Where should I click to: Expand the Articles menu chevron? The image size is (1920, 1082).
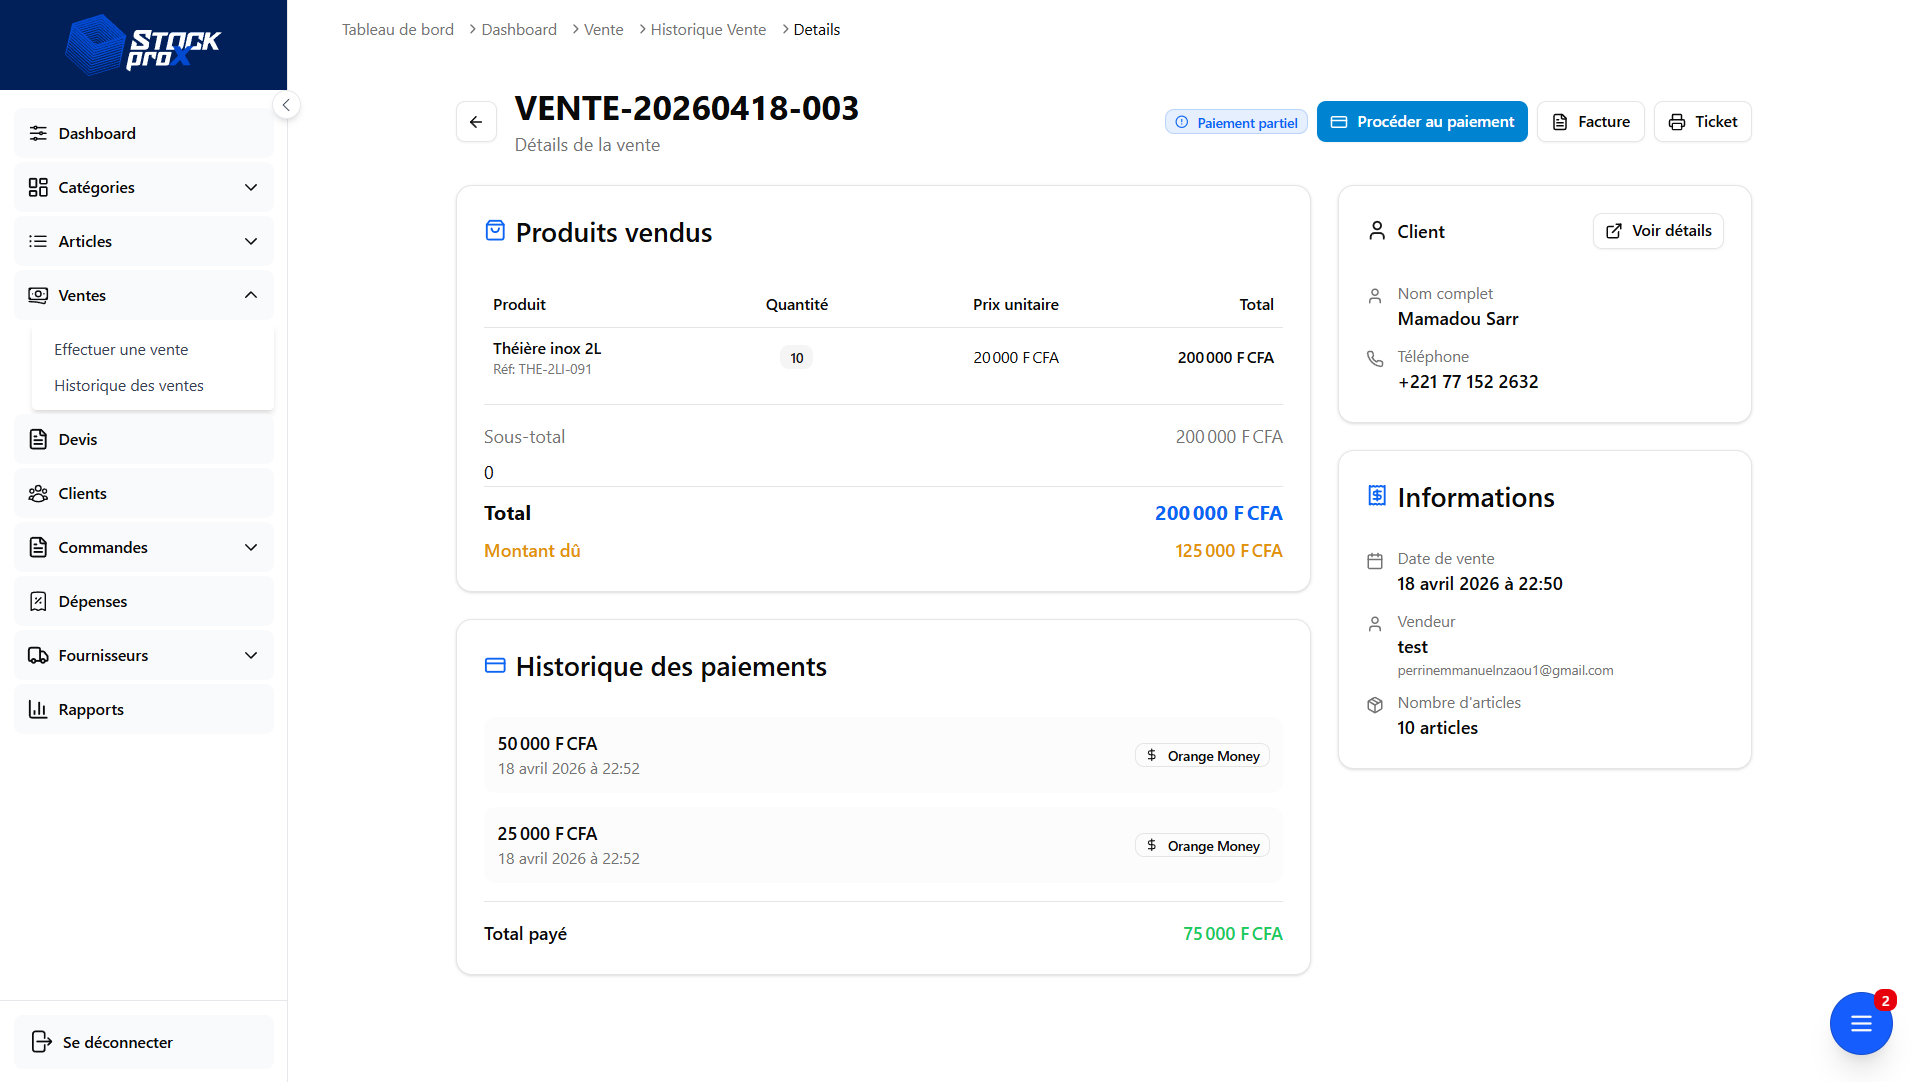(x=251, y=241)
